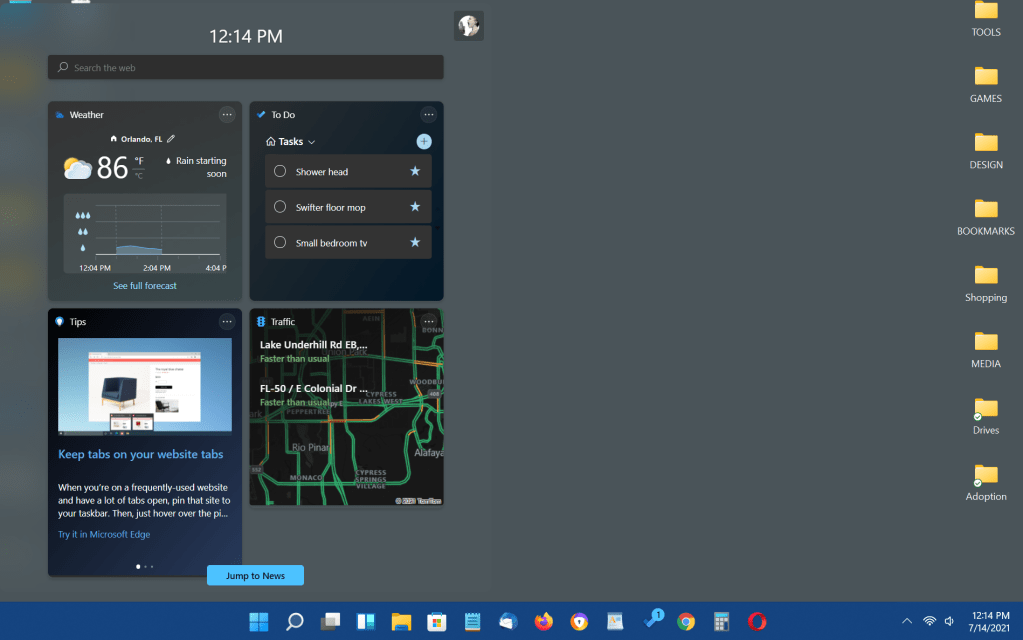Check off Small bedroom tv task
The height and width of the screenshot is (640, 1023).
point(280,242)
